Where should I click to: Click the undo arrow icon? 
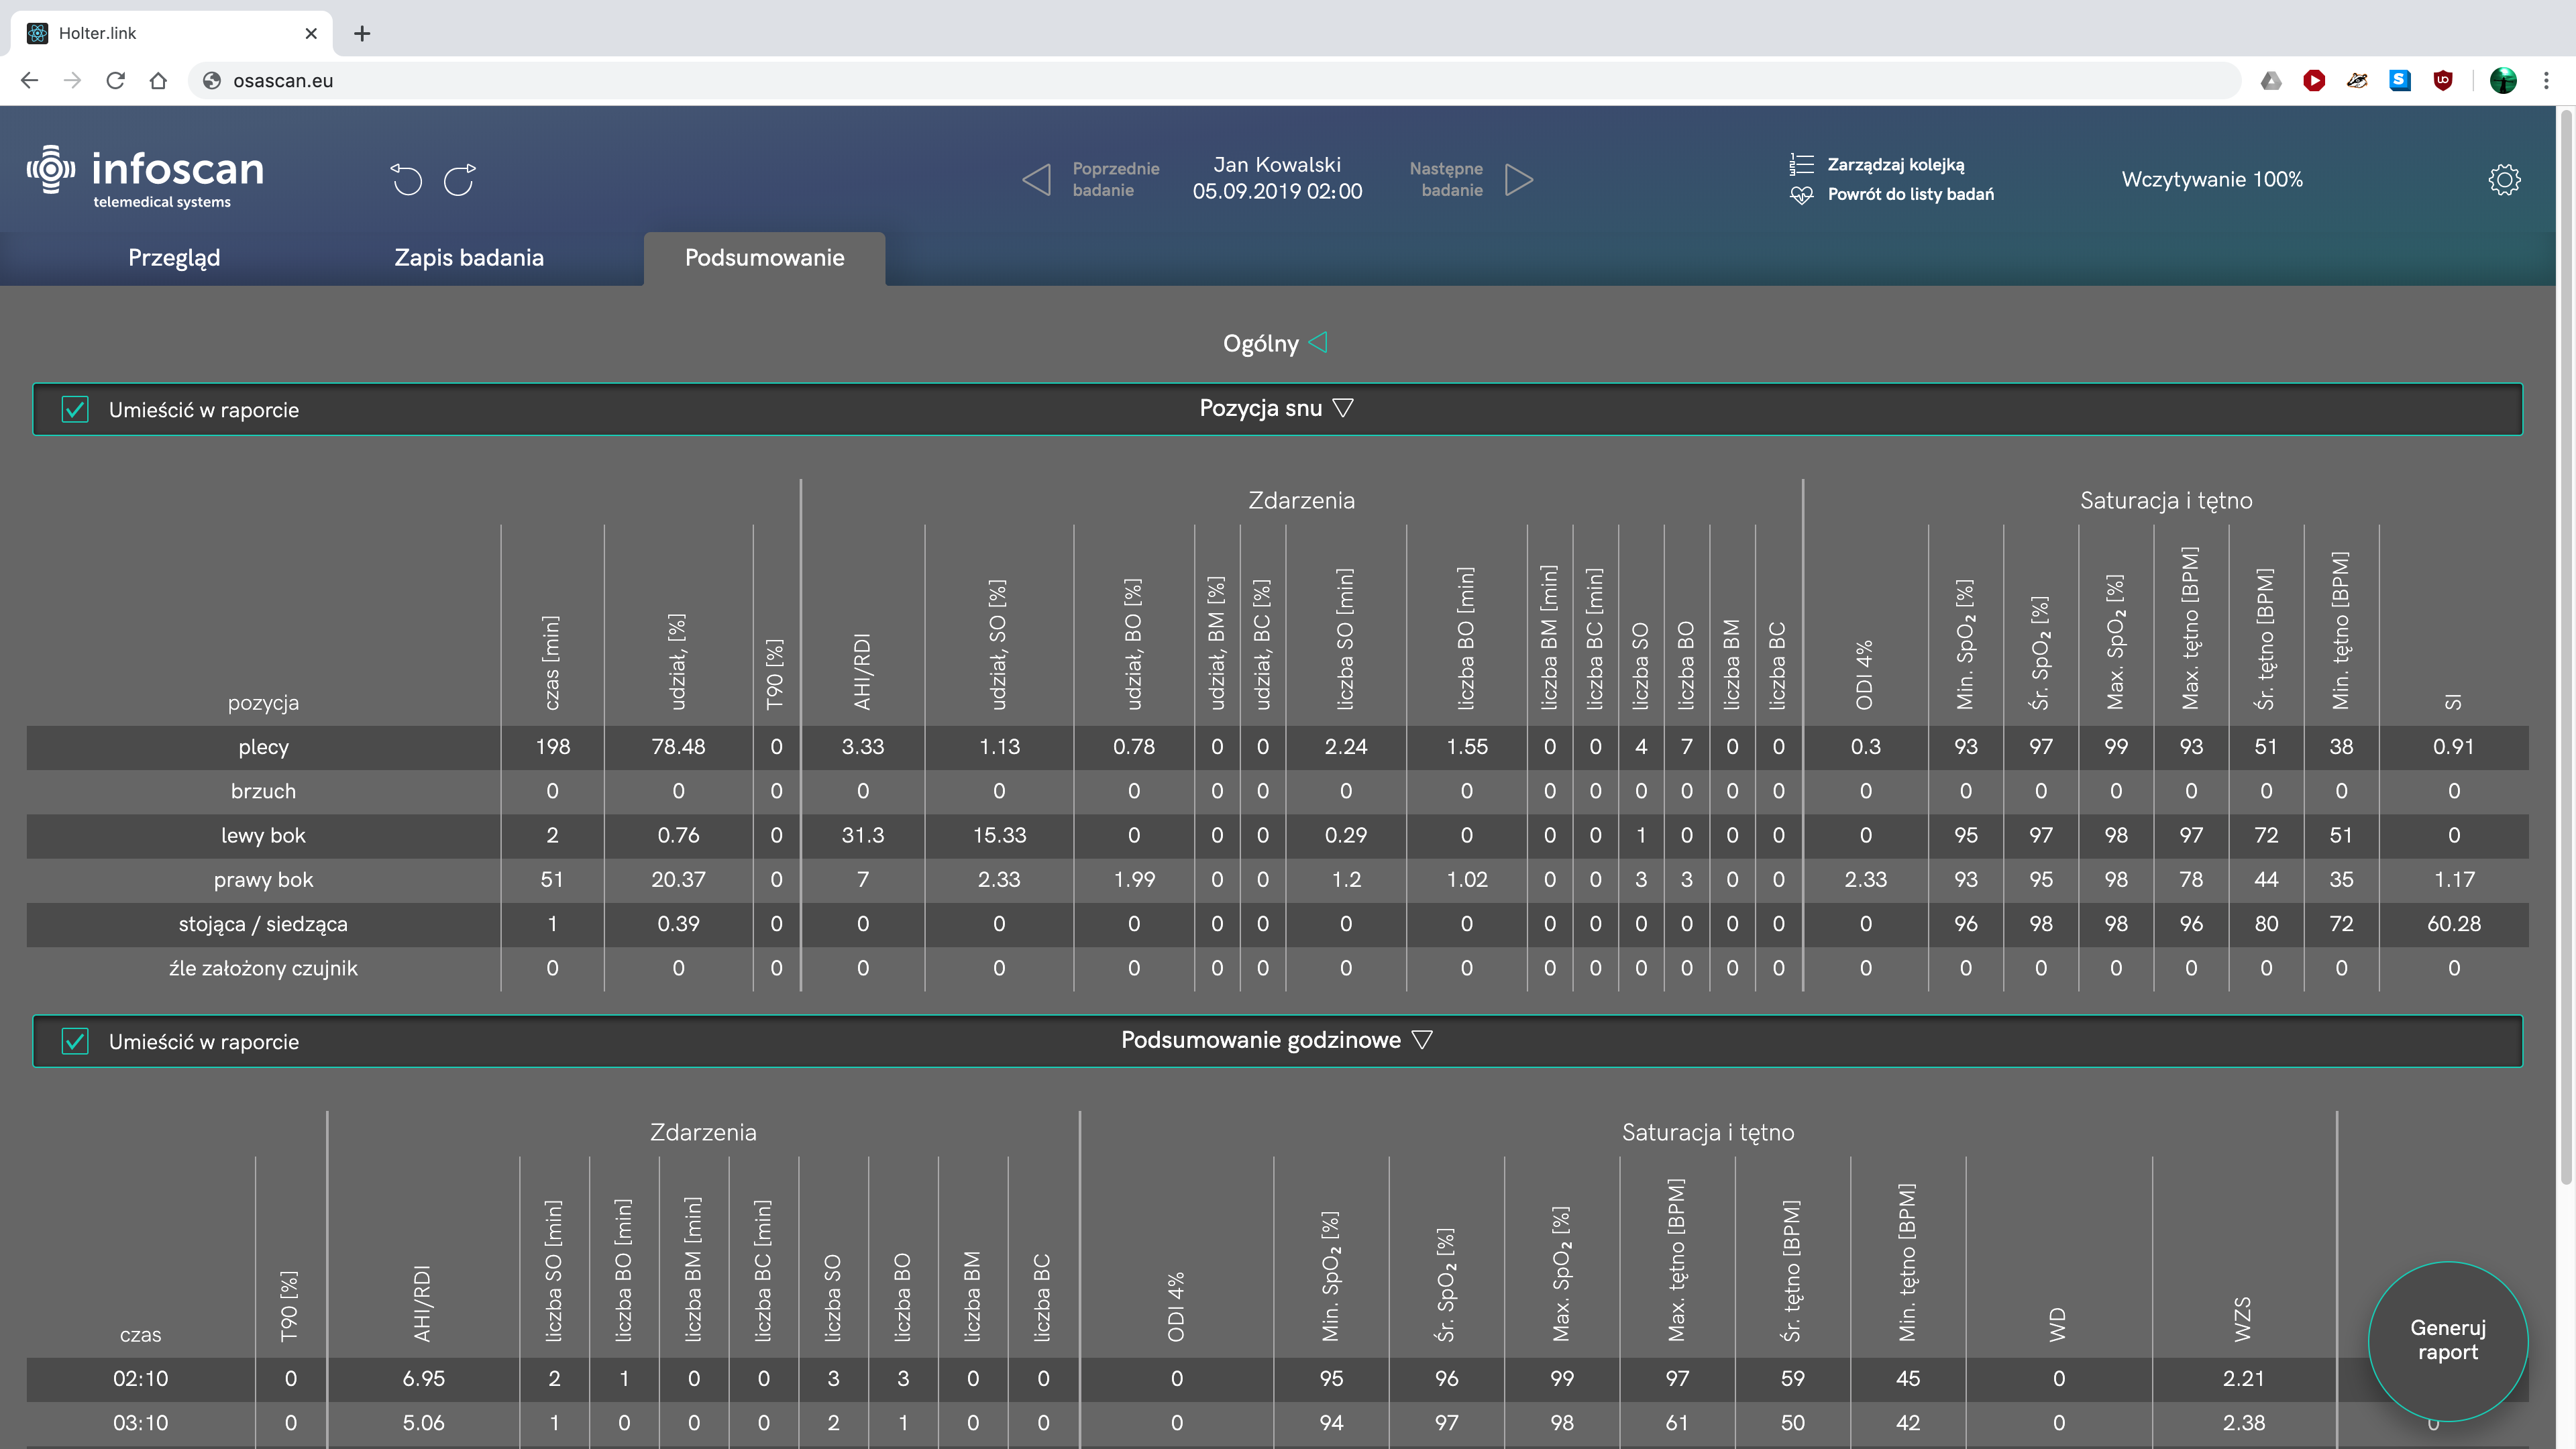point(406,180)
